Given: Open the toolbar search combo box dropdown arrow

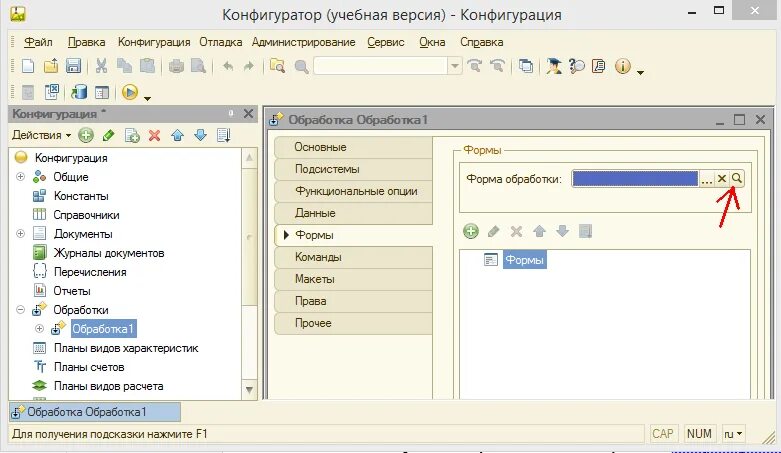Looking at the screenshot, I should click(x=454, y=66).
